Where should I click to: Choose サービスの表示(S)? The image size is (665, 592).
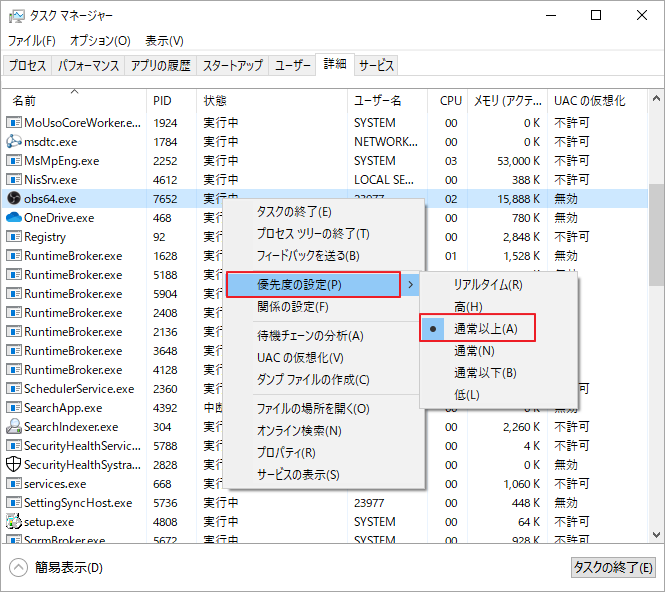(324, 474)
